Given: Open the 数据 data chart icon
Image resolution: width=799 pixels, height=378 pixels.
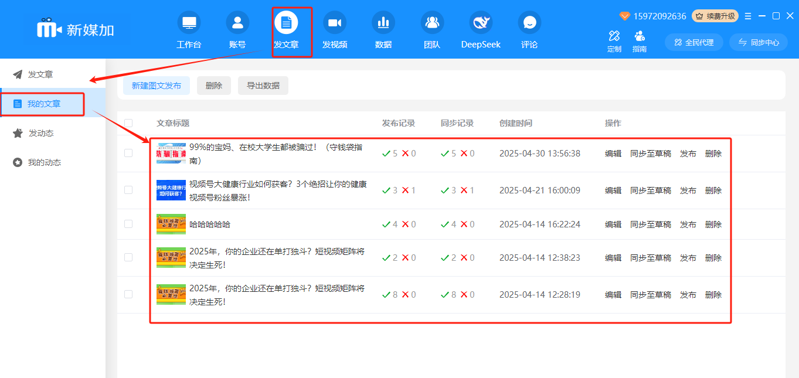Looking at the screenshot, I should 383,23.
